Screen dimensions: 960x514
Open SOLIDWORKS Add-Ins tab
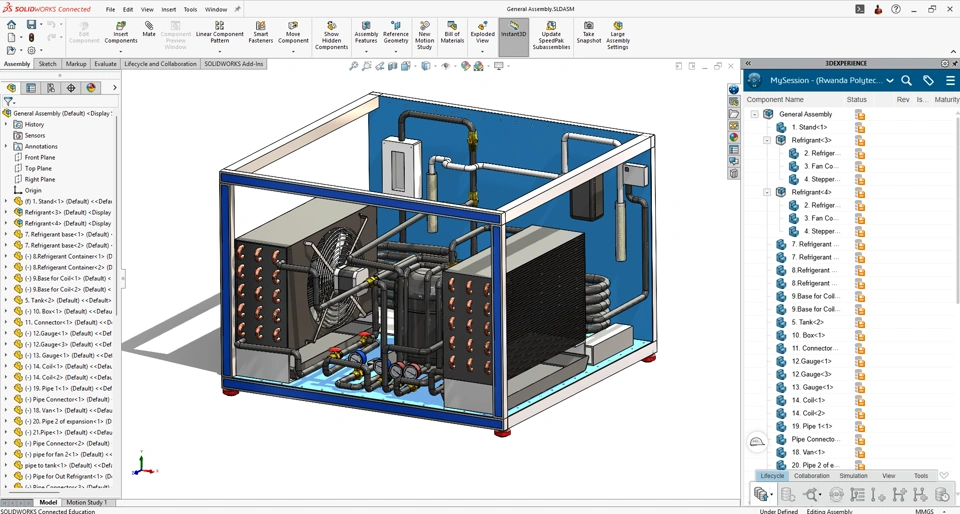click(234, 64)
